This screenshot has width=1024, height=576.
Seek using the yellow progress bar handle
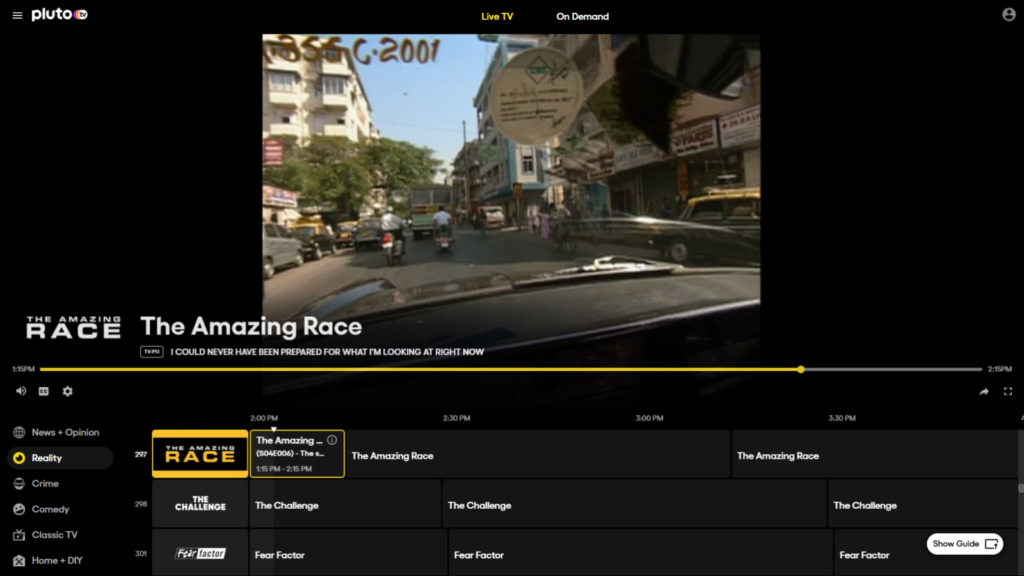coord(801,369)
